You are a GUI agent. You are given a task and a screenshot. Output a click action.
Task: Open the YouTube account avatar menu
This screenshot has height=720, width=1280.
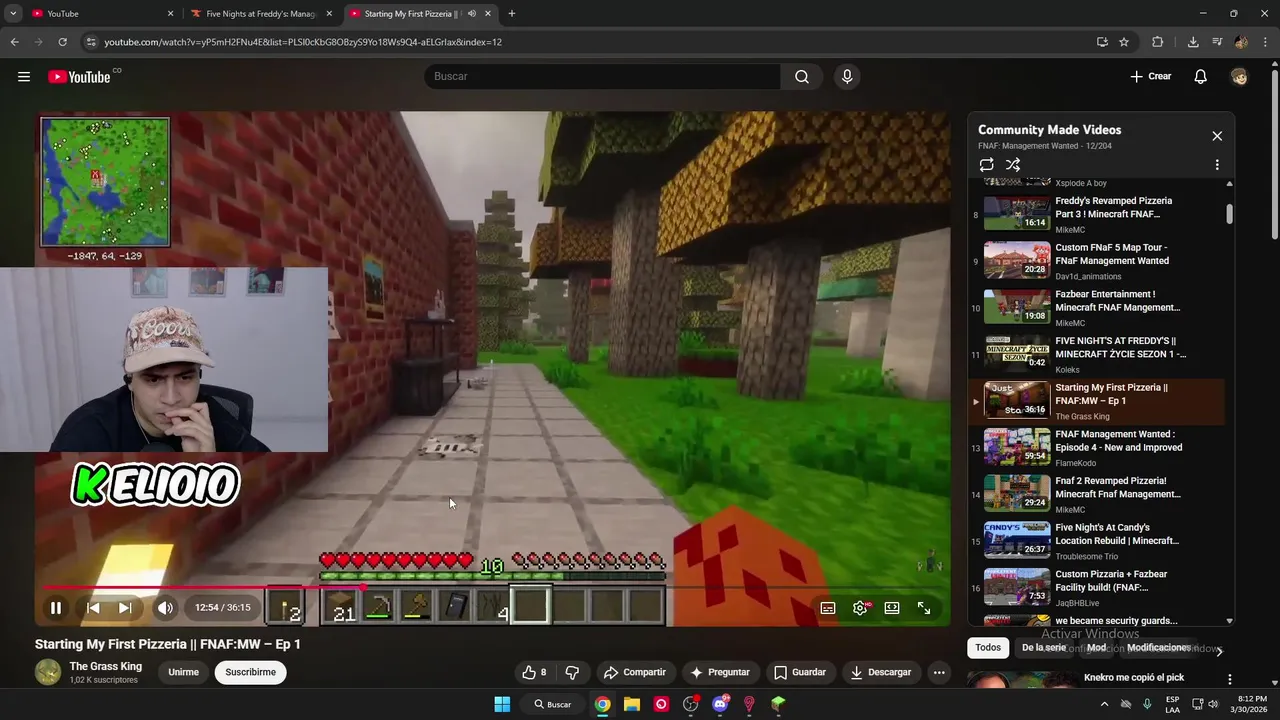tap(1239, 76)
